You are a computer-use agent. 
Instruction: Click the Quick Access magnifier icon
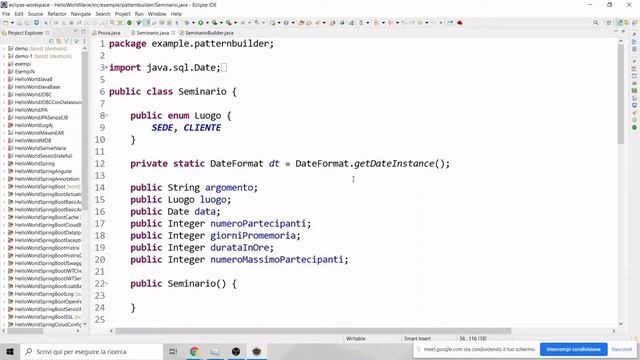pos(596,23)
